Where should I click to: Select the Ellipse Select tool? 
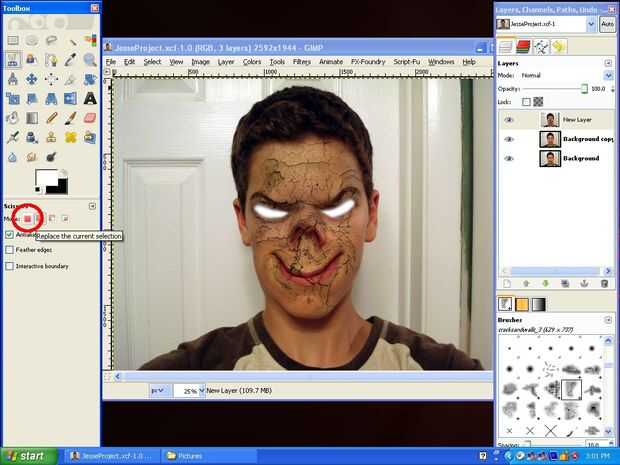pos(32,40)
